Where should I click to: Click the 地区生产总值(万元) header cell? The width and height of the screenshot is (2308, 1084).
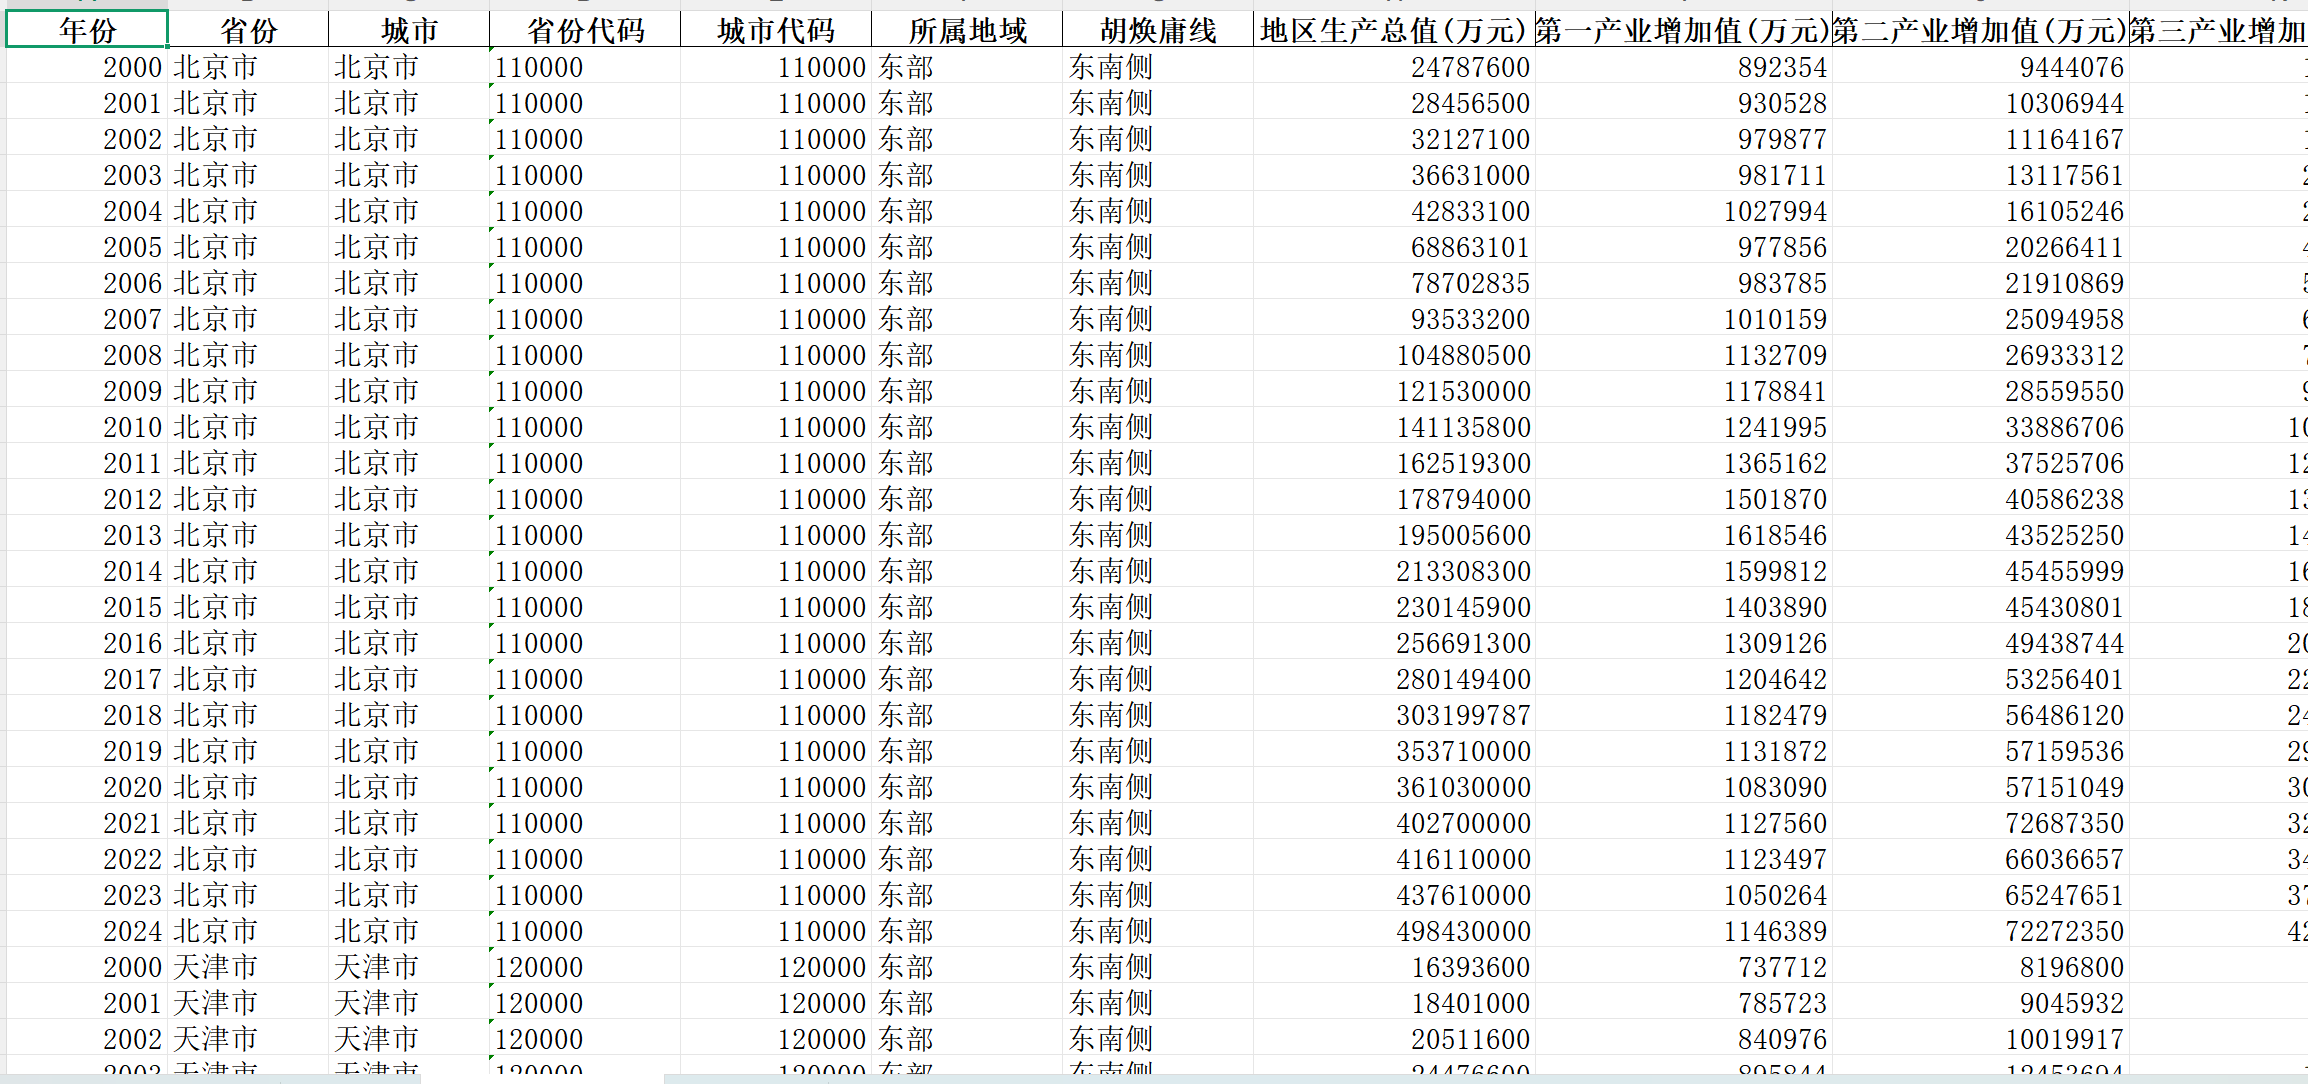[x=1393, y=30]
